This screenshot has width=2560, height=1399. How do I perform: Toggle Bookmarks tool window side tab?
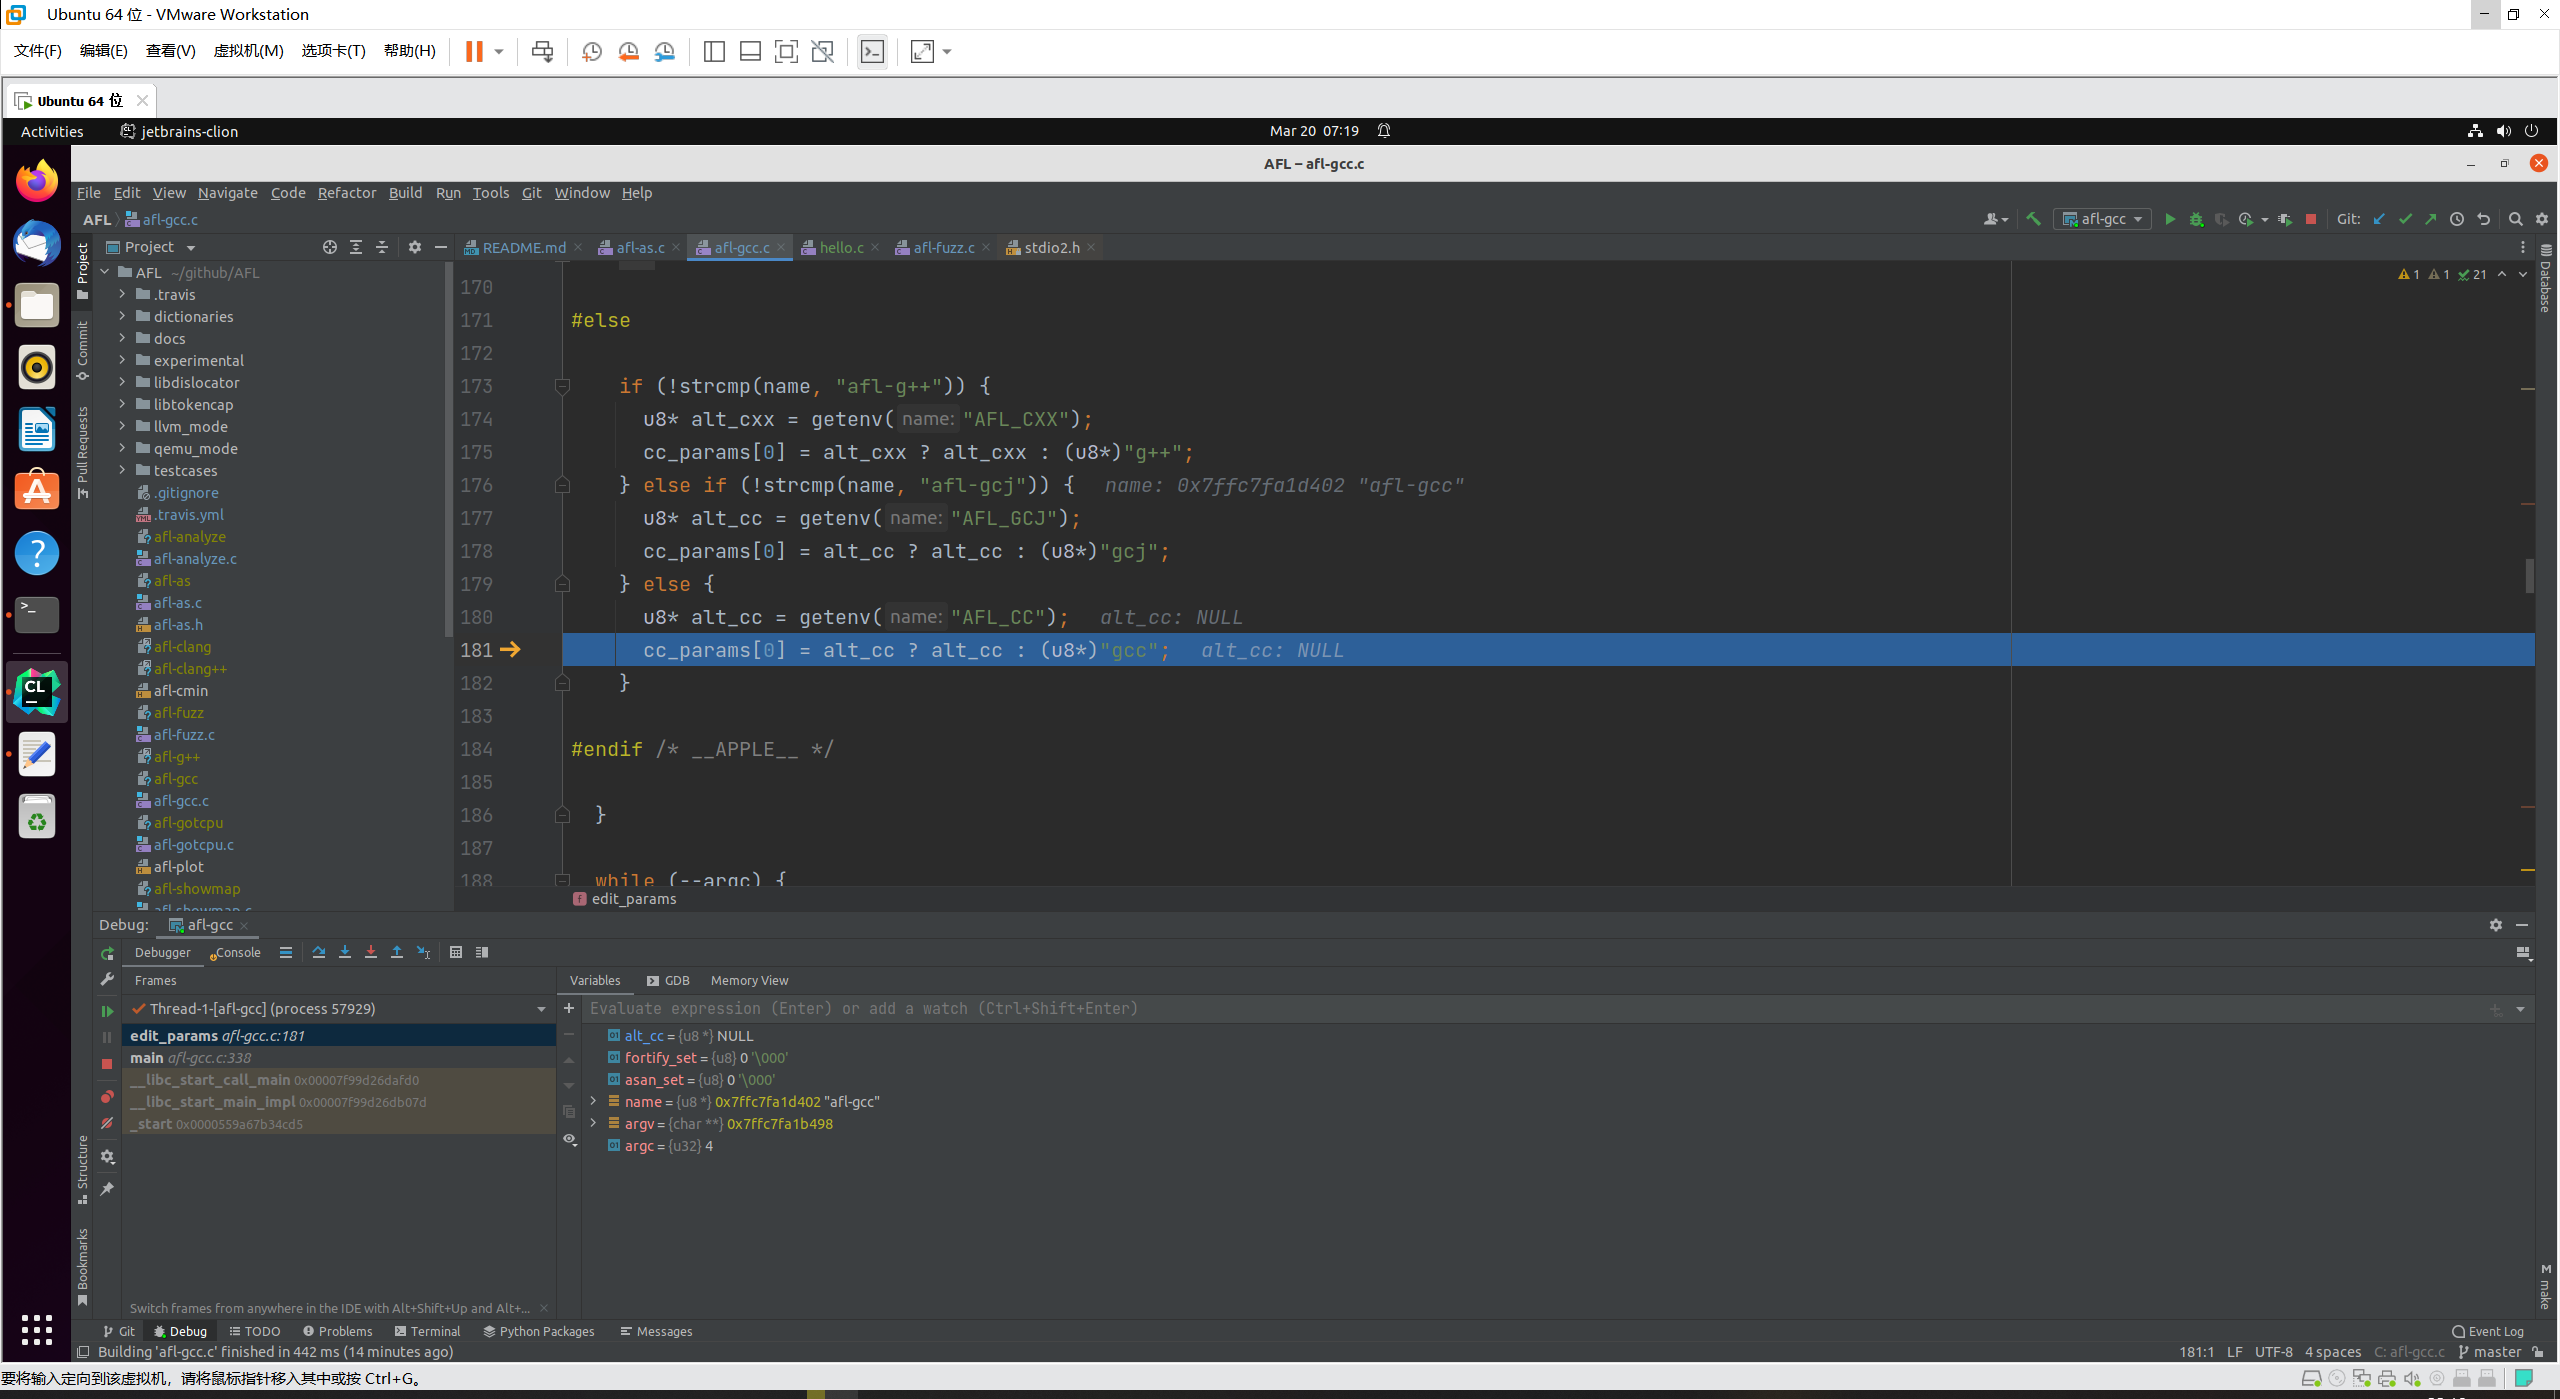pyautogui.click(x=82, y=1267)
